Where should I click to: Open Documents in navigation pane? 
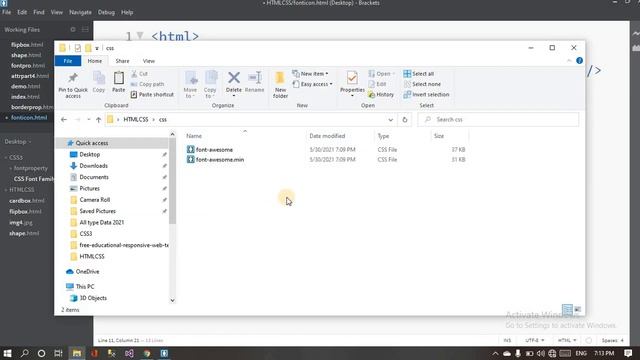[x=94, y=177]
